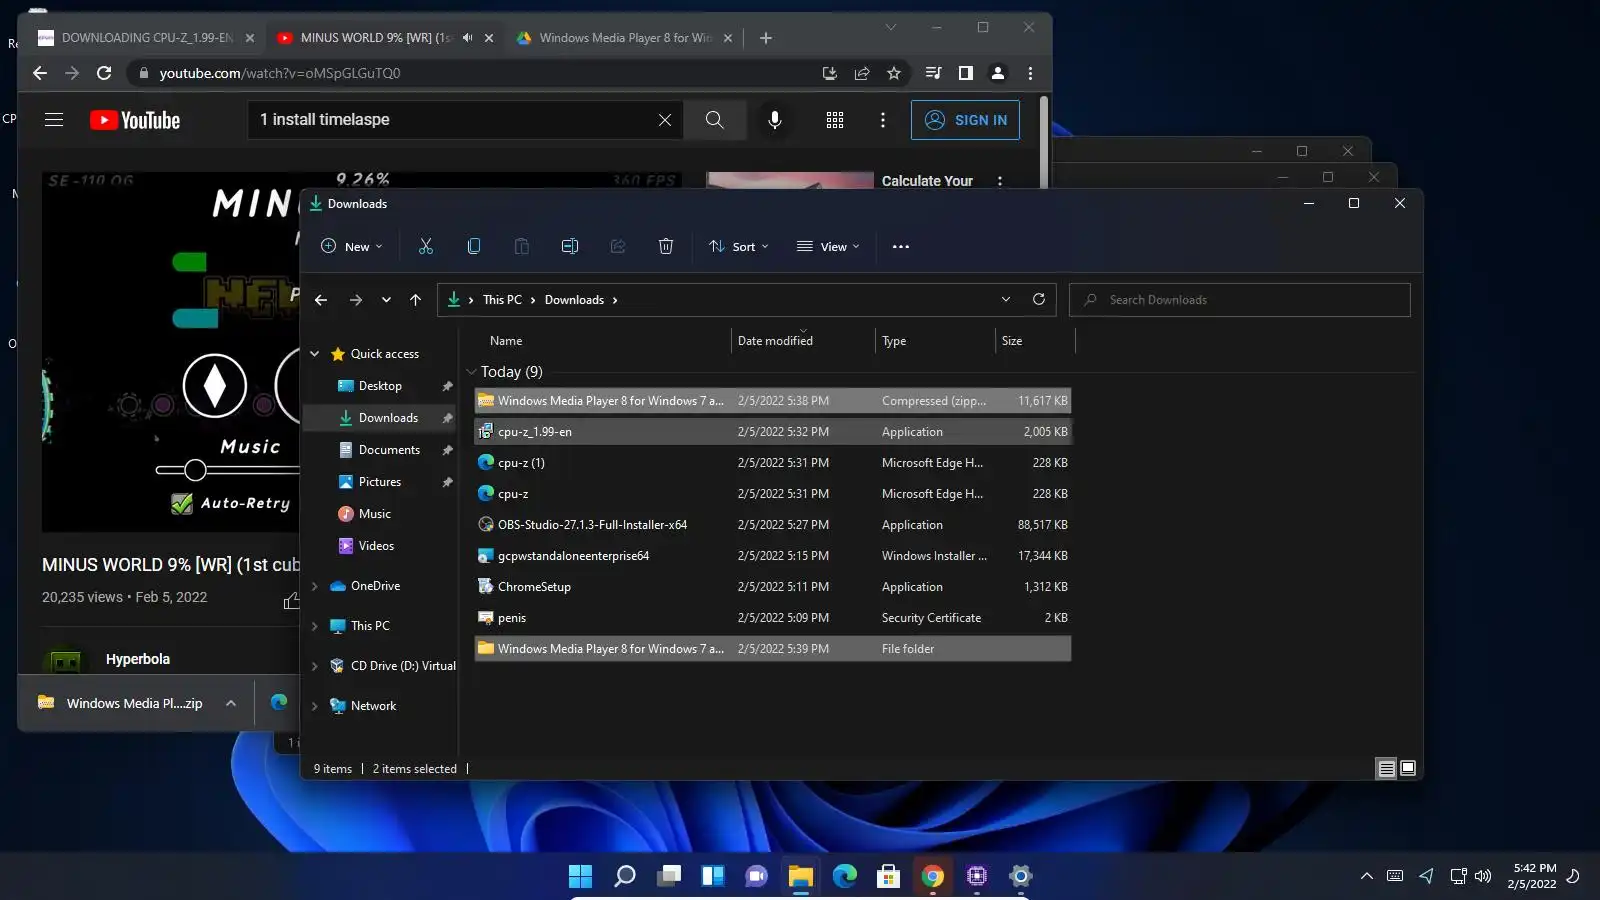
Task: Expand the address bar history dropdown
Action: point(1006,300)
